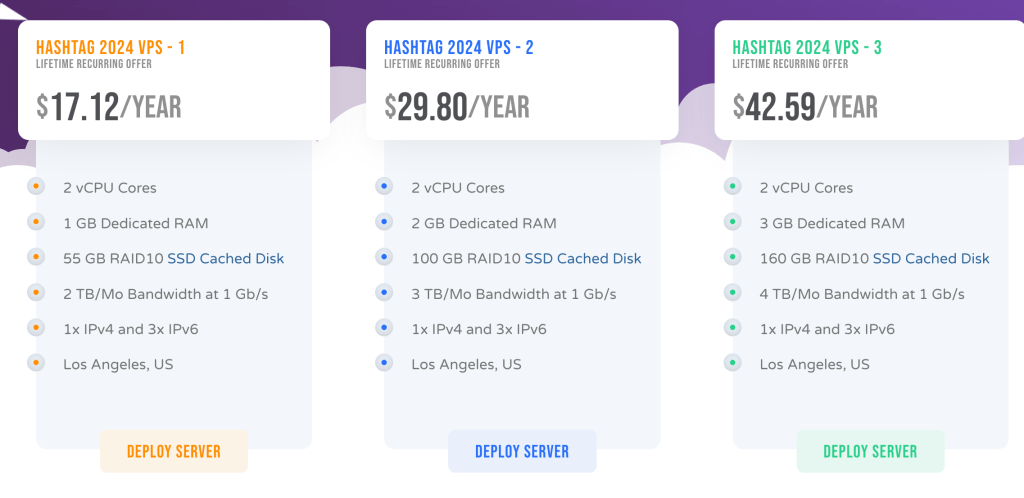Click the $42.59/YEAR price
Image resolution: width=1024 pixels, height=498 pixels.
point(805,107)
